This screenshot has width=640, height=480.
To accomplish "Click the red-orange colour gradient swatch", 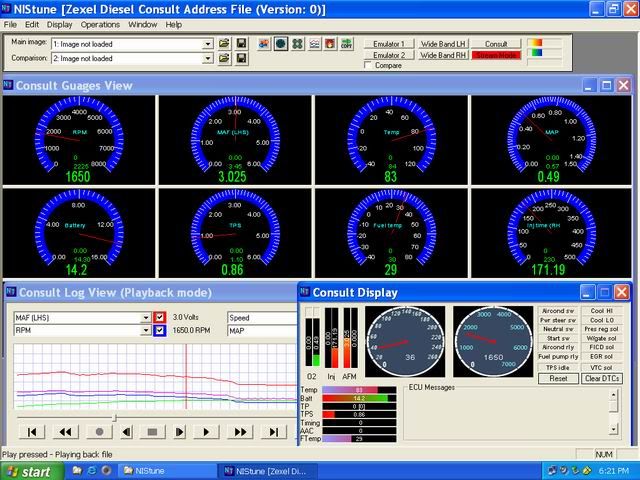I will pos(535,43).
